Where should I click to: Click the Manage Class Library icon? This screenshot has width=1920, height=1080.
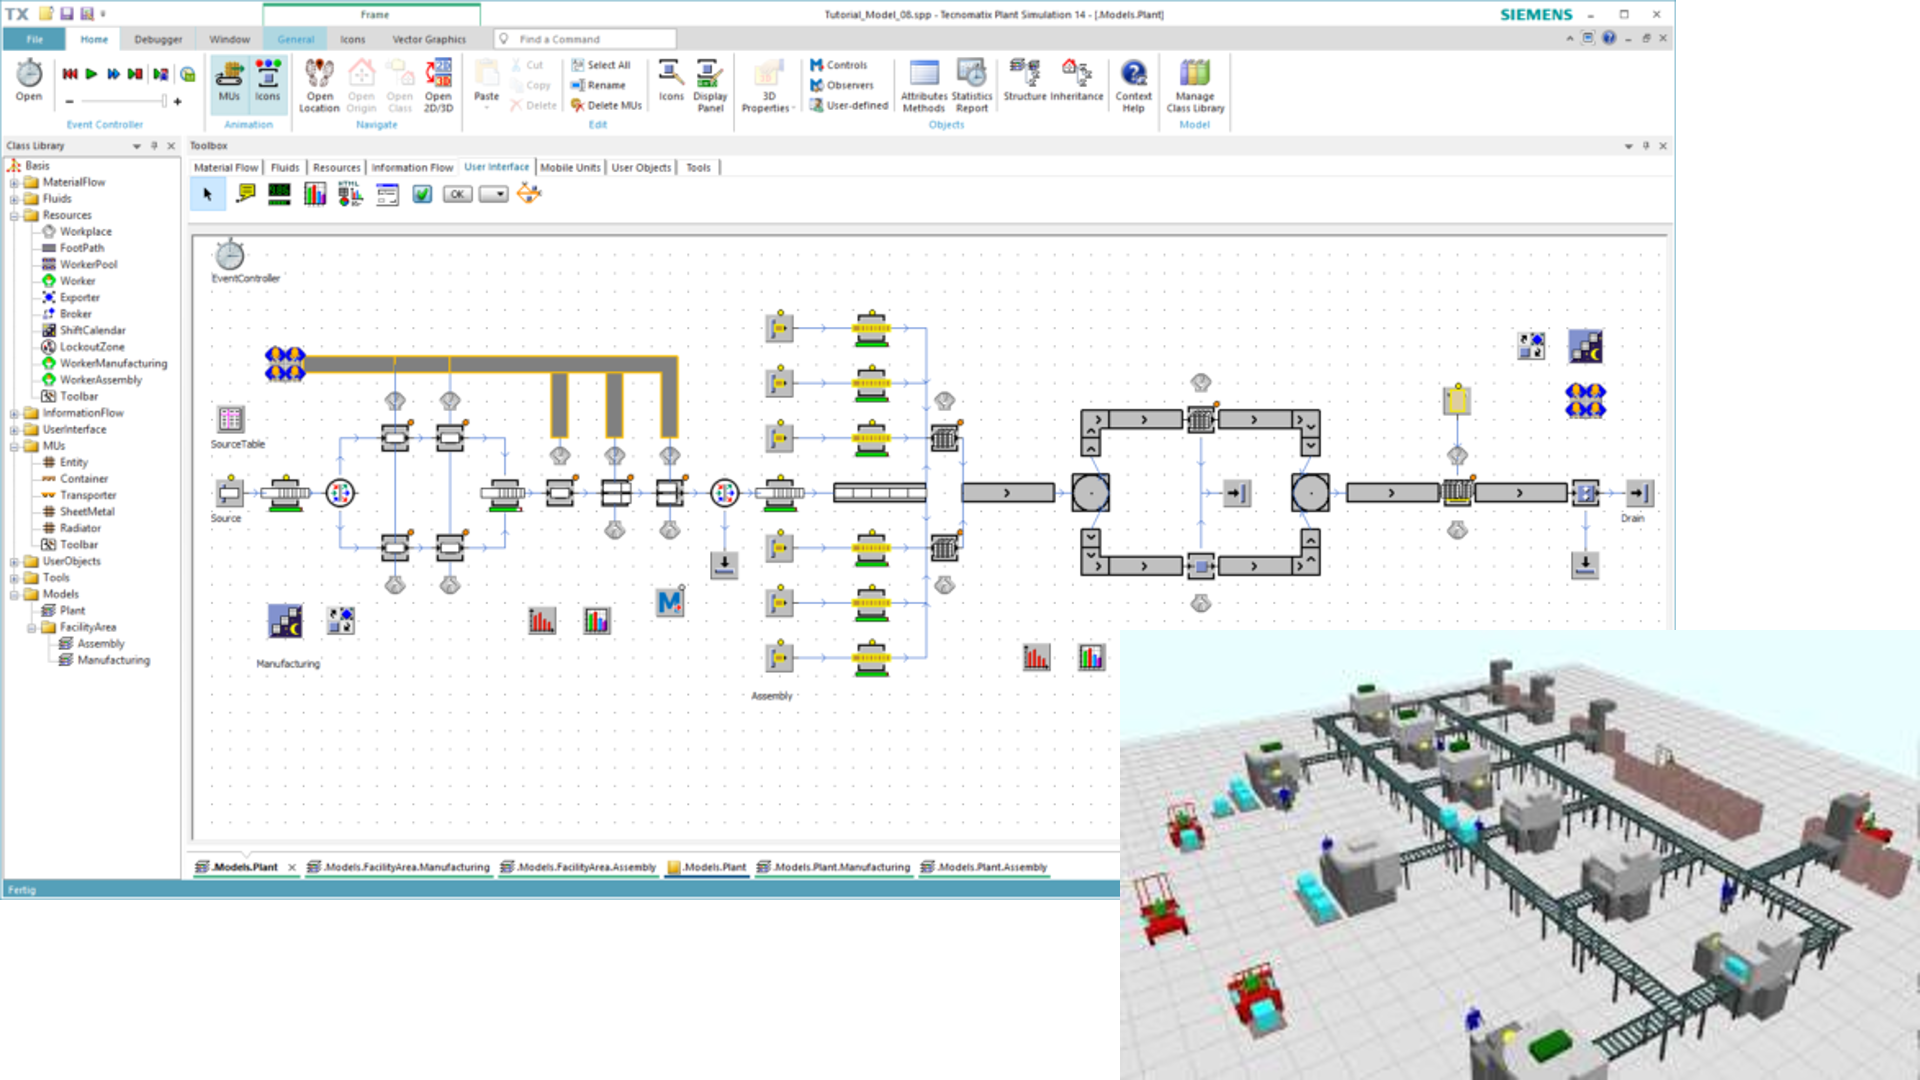(x=1194, y=84)
